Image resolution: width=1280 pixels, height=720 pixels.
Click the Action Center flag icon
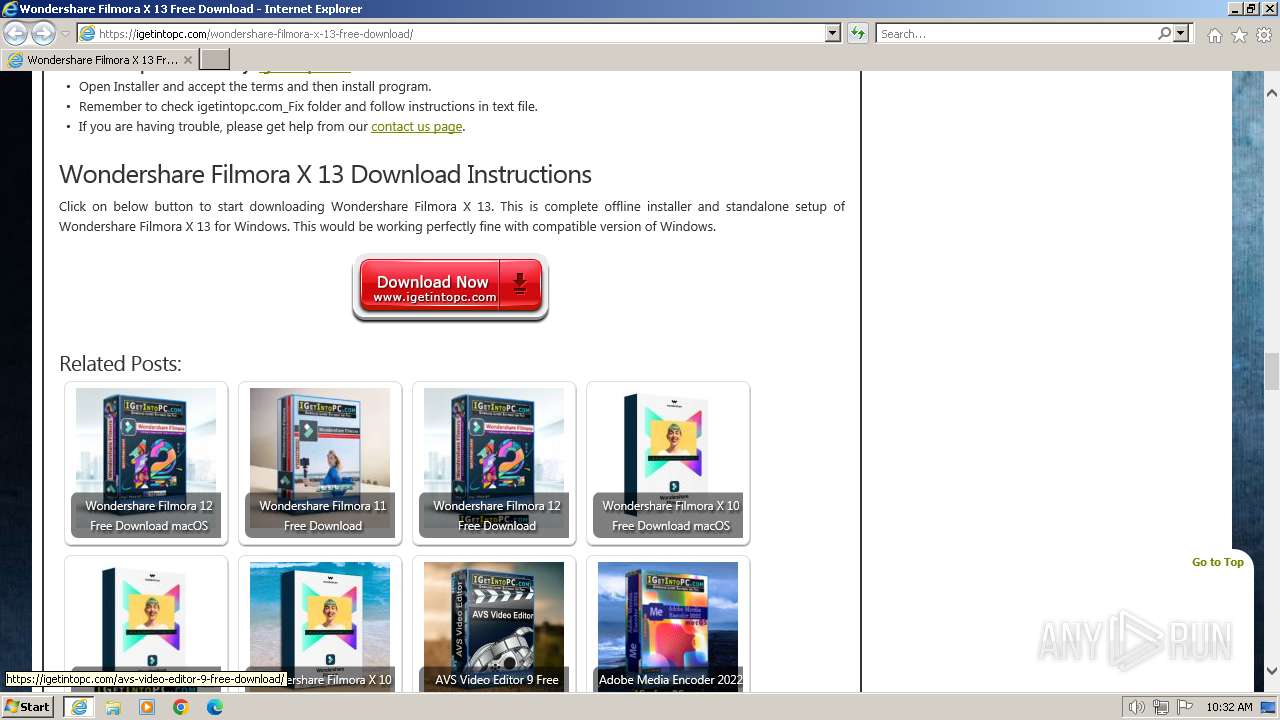1185,707
